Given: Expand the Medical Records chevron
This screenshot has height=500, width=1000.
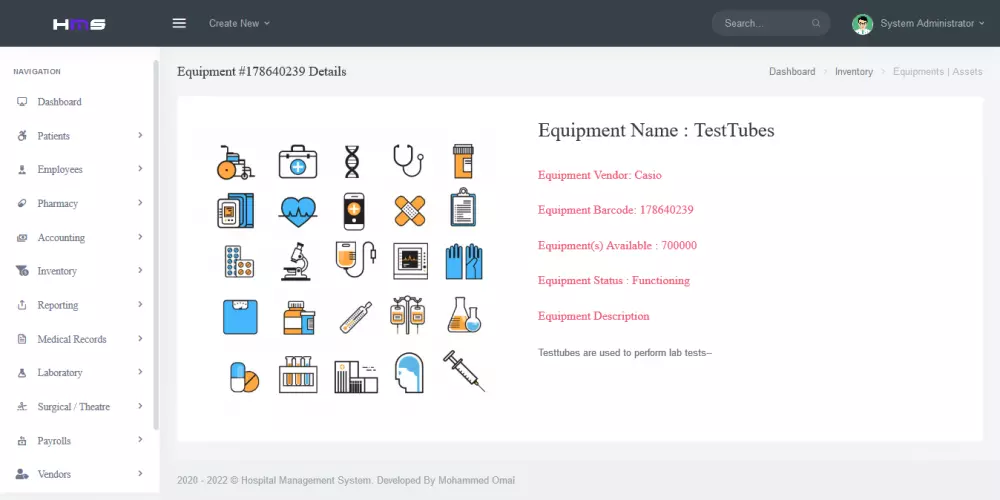Looking at the screenshot, I should pyautogui.click(x=140, y=339).
